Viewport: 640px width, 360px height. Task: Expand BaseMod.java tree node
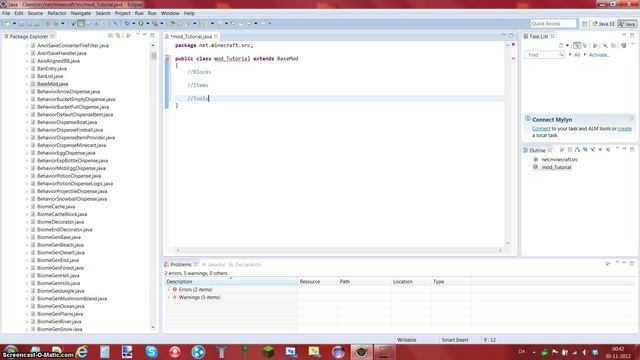click(27, 84)
